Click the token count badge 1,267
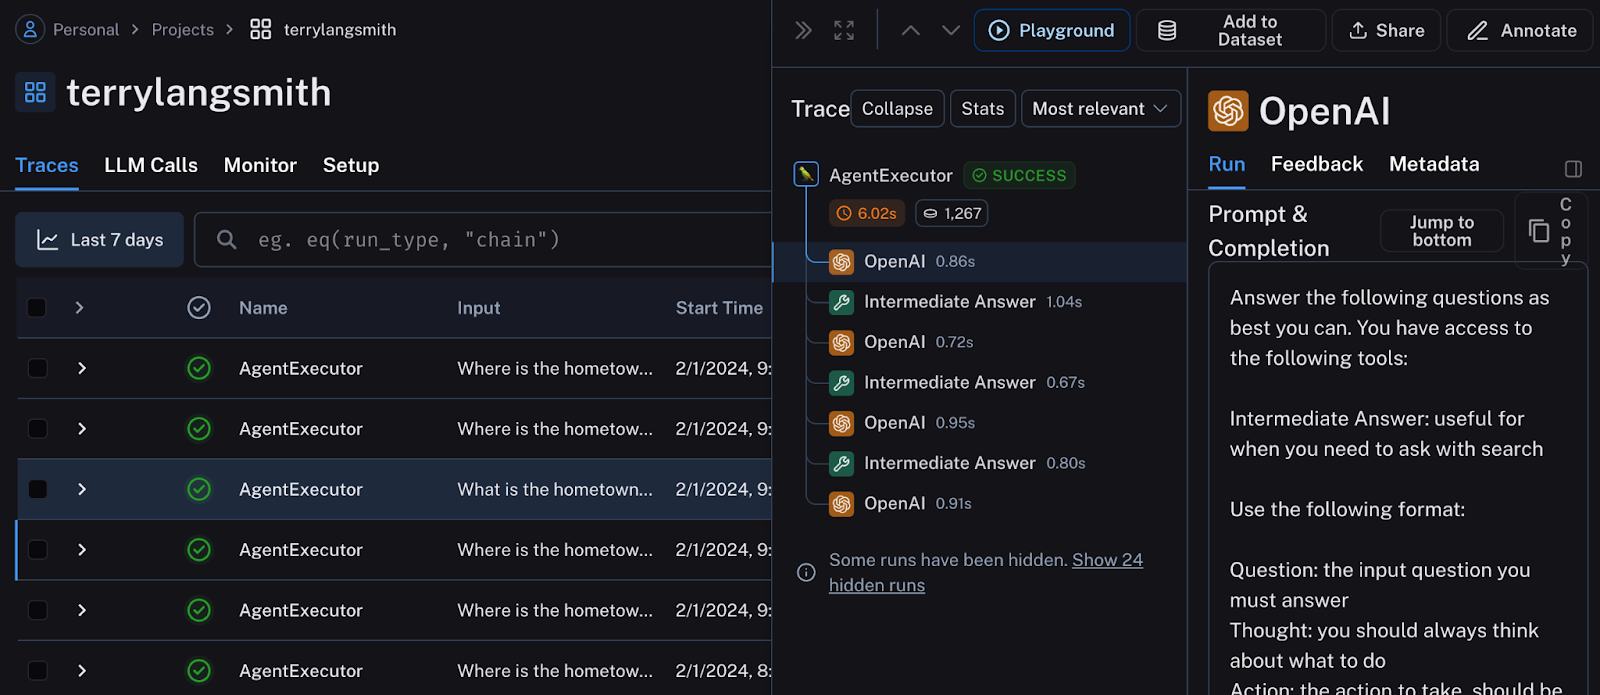Screen dimensions: 1600x695 (x=952, y=213)
